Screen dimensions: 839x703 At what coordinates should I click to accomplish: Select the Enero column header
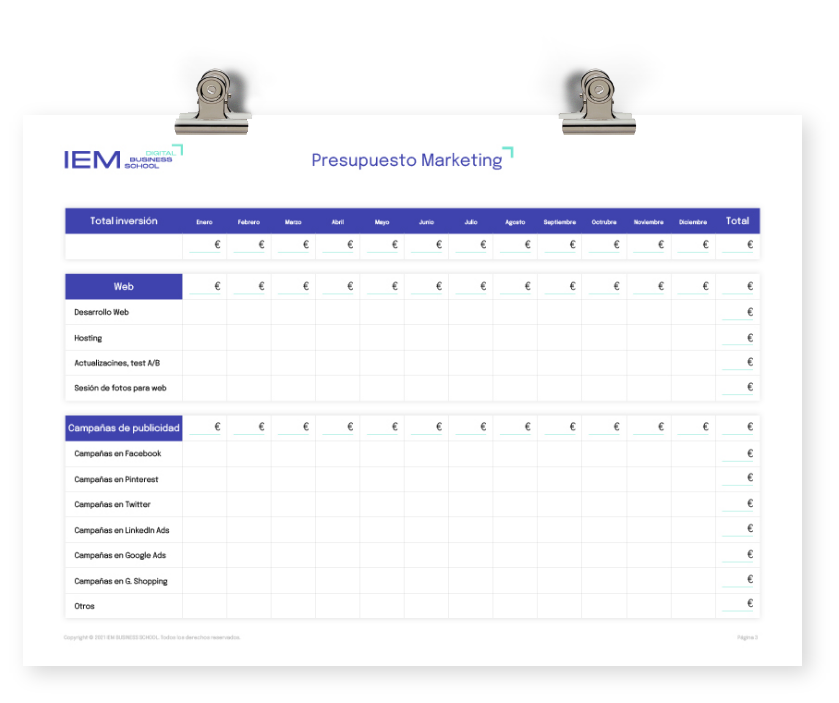tap(204, 222)
